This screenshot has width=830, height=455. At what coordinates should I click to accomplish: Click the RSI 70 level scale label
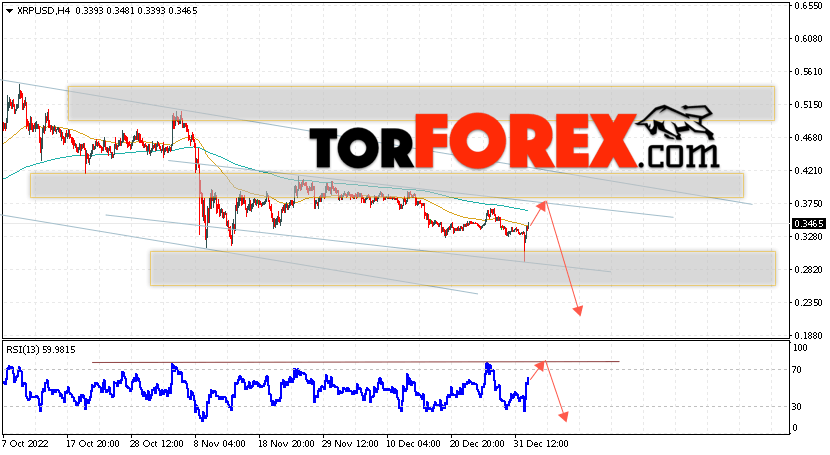(x=797, y=370)
